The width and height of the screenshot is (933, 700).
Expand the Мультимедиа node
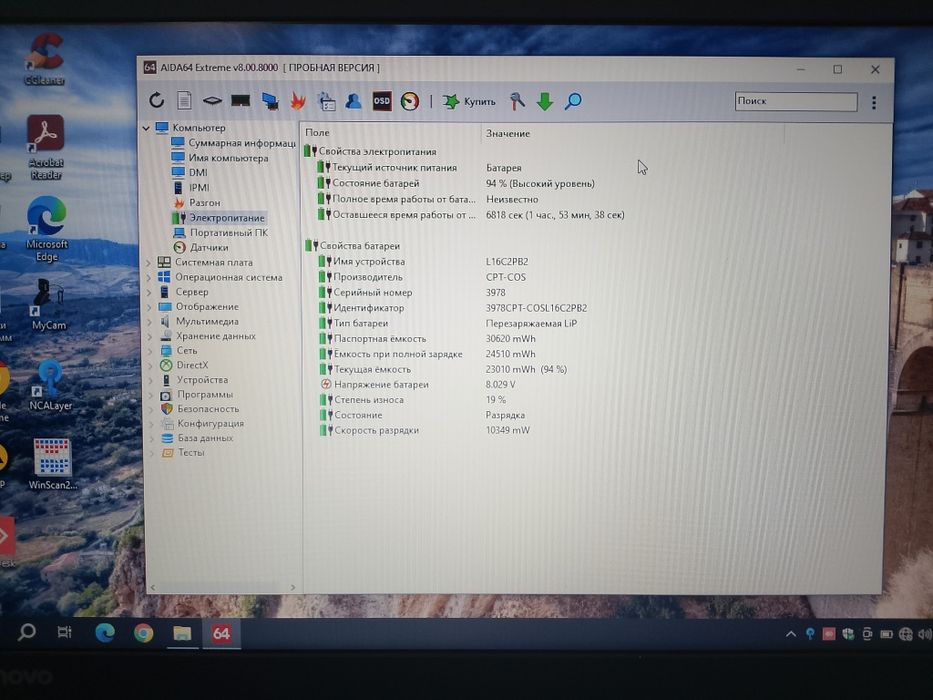coord(149,321)
